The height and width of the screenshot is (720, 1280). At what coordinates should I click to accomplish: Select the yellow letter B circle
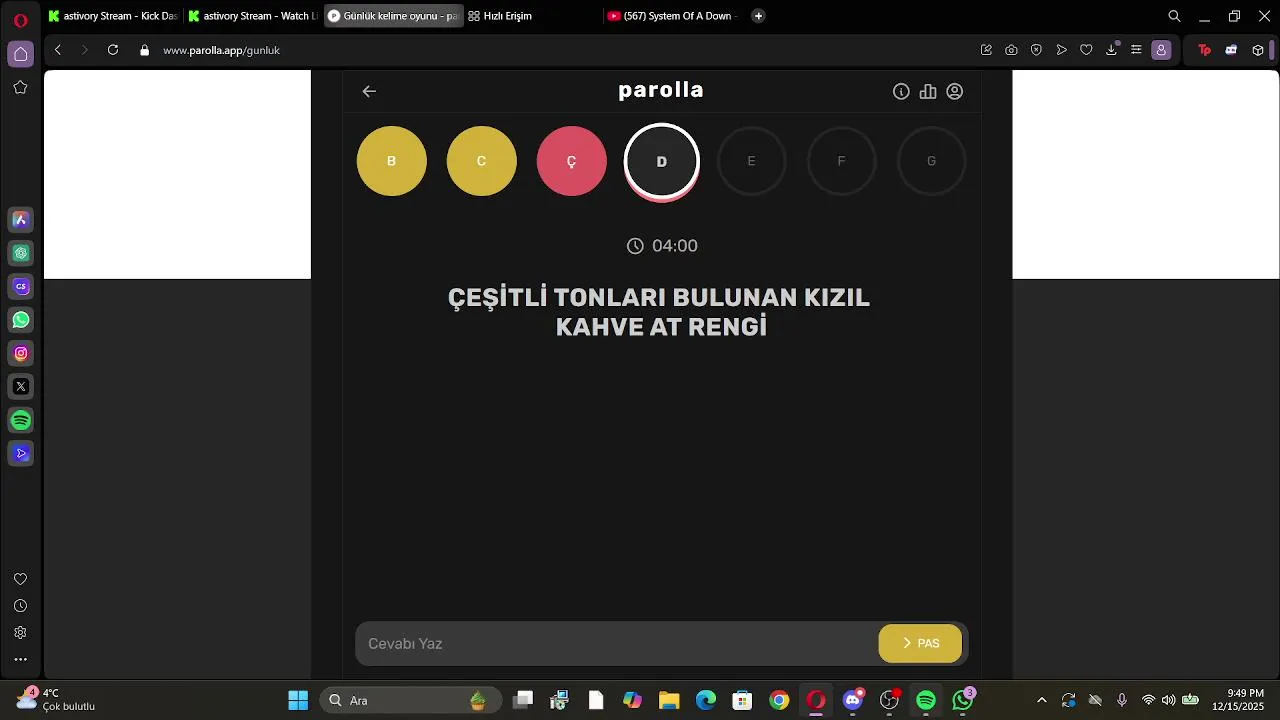(392, 161)
